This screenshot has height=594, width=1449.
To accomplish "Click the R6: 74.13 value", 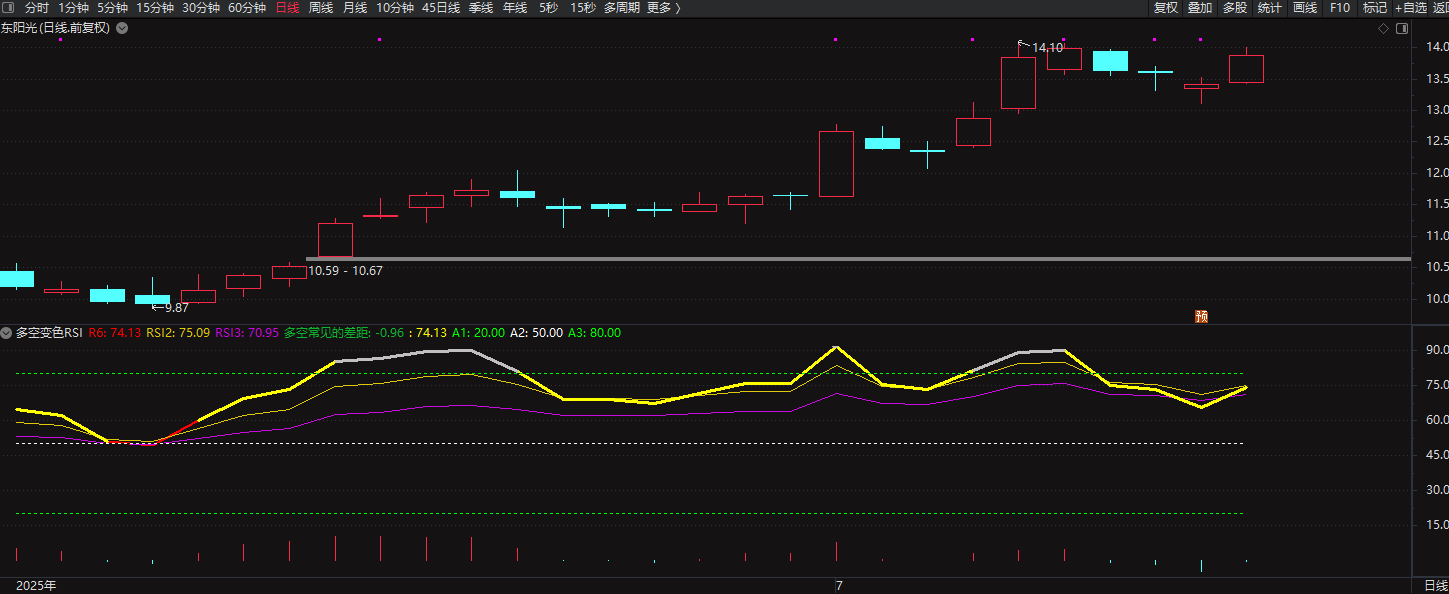I will 114,333.
